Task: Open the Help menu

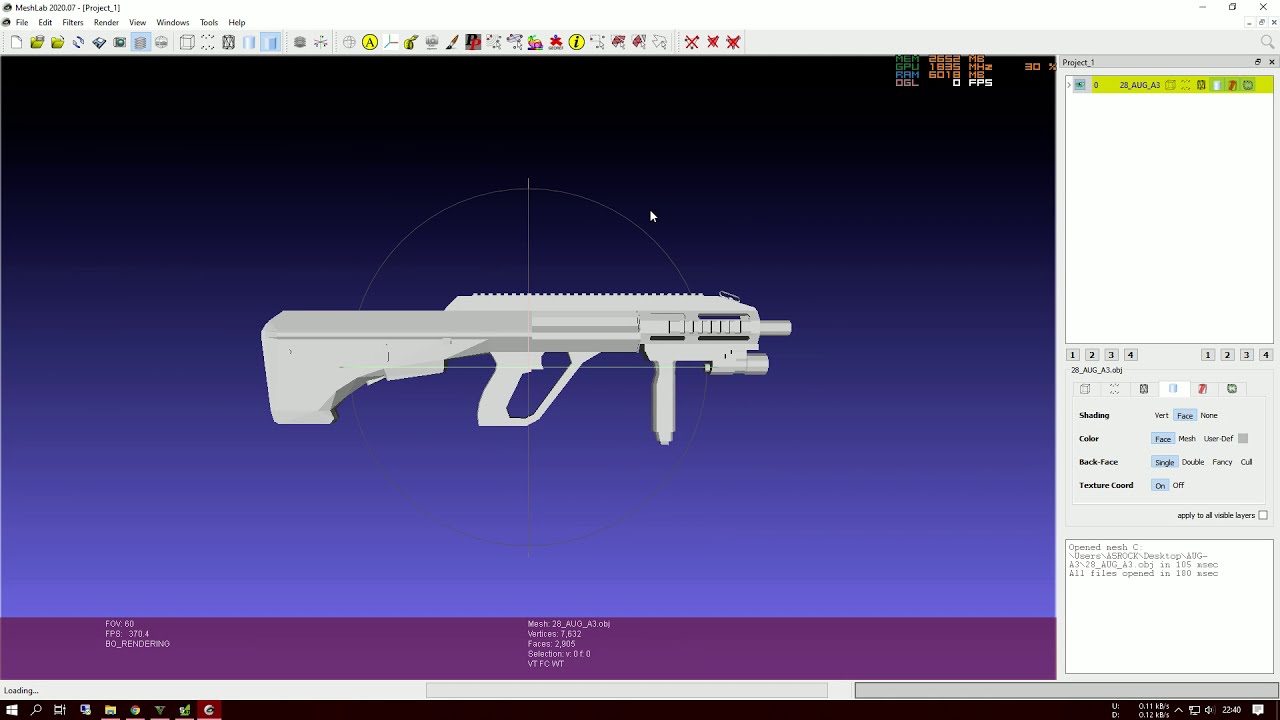Action: [237, 22]
